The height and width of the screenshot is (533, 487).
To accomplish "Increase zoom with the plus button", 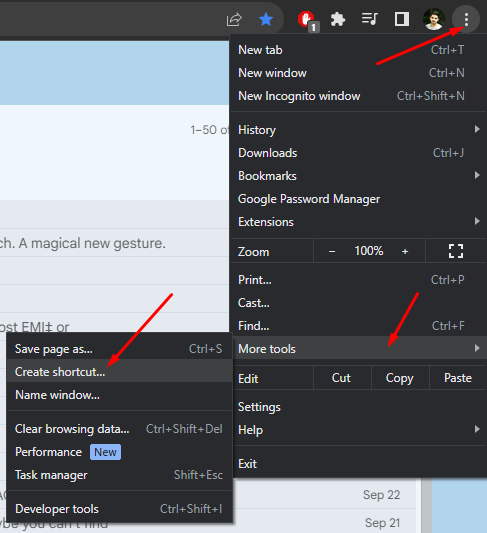I will pos(405,252).
